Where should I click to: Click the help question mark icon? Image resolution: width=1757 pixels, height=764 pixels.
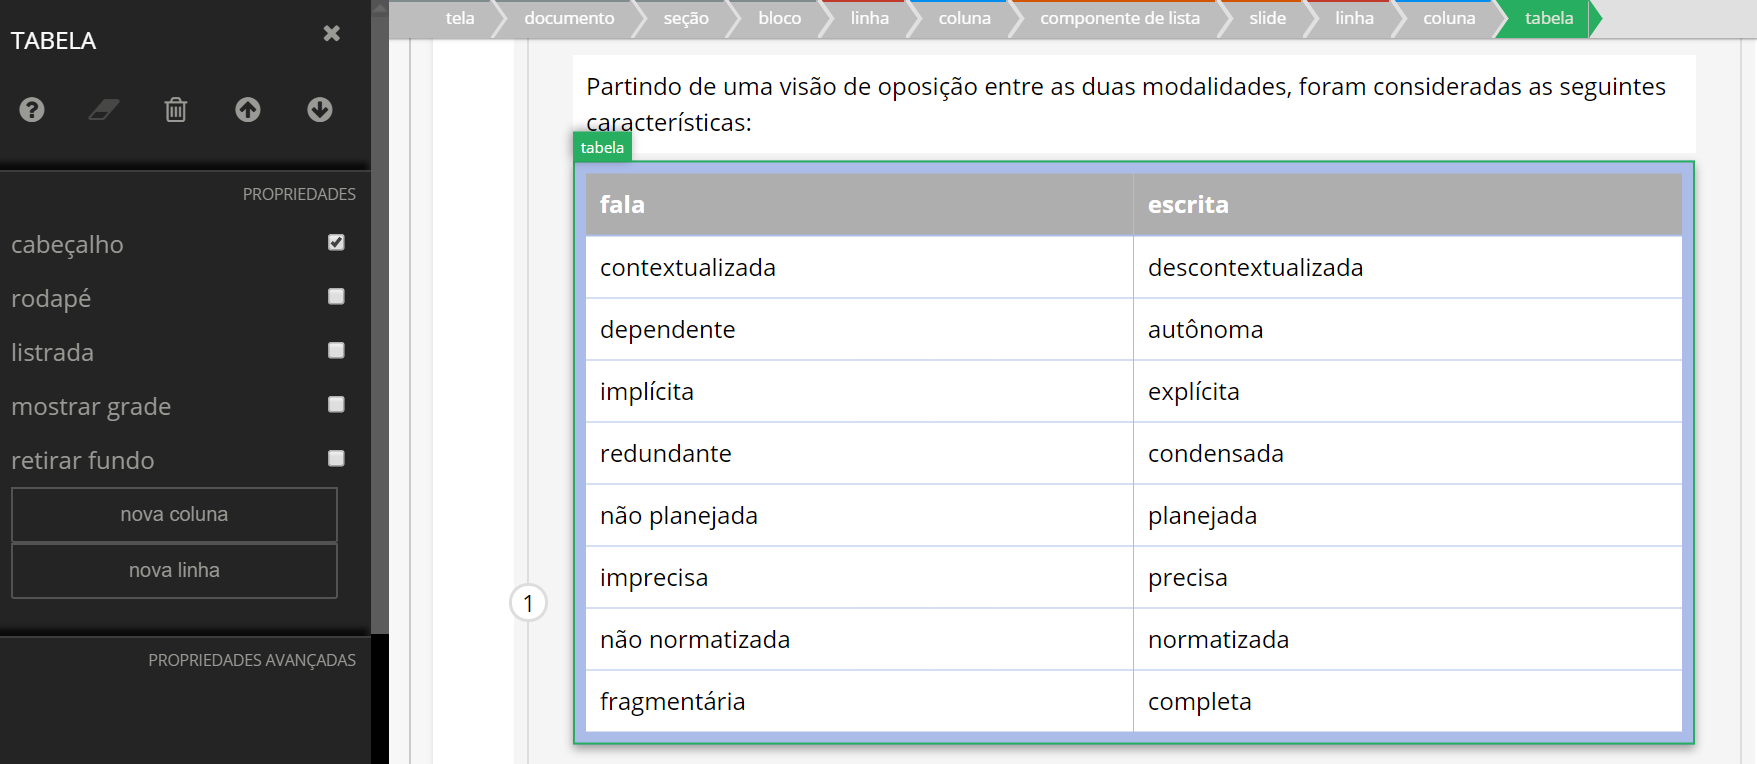(32, 109)
